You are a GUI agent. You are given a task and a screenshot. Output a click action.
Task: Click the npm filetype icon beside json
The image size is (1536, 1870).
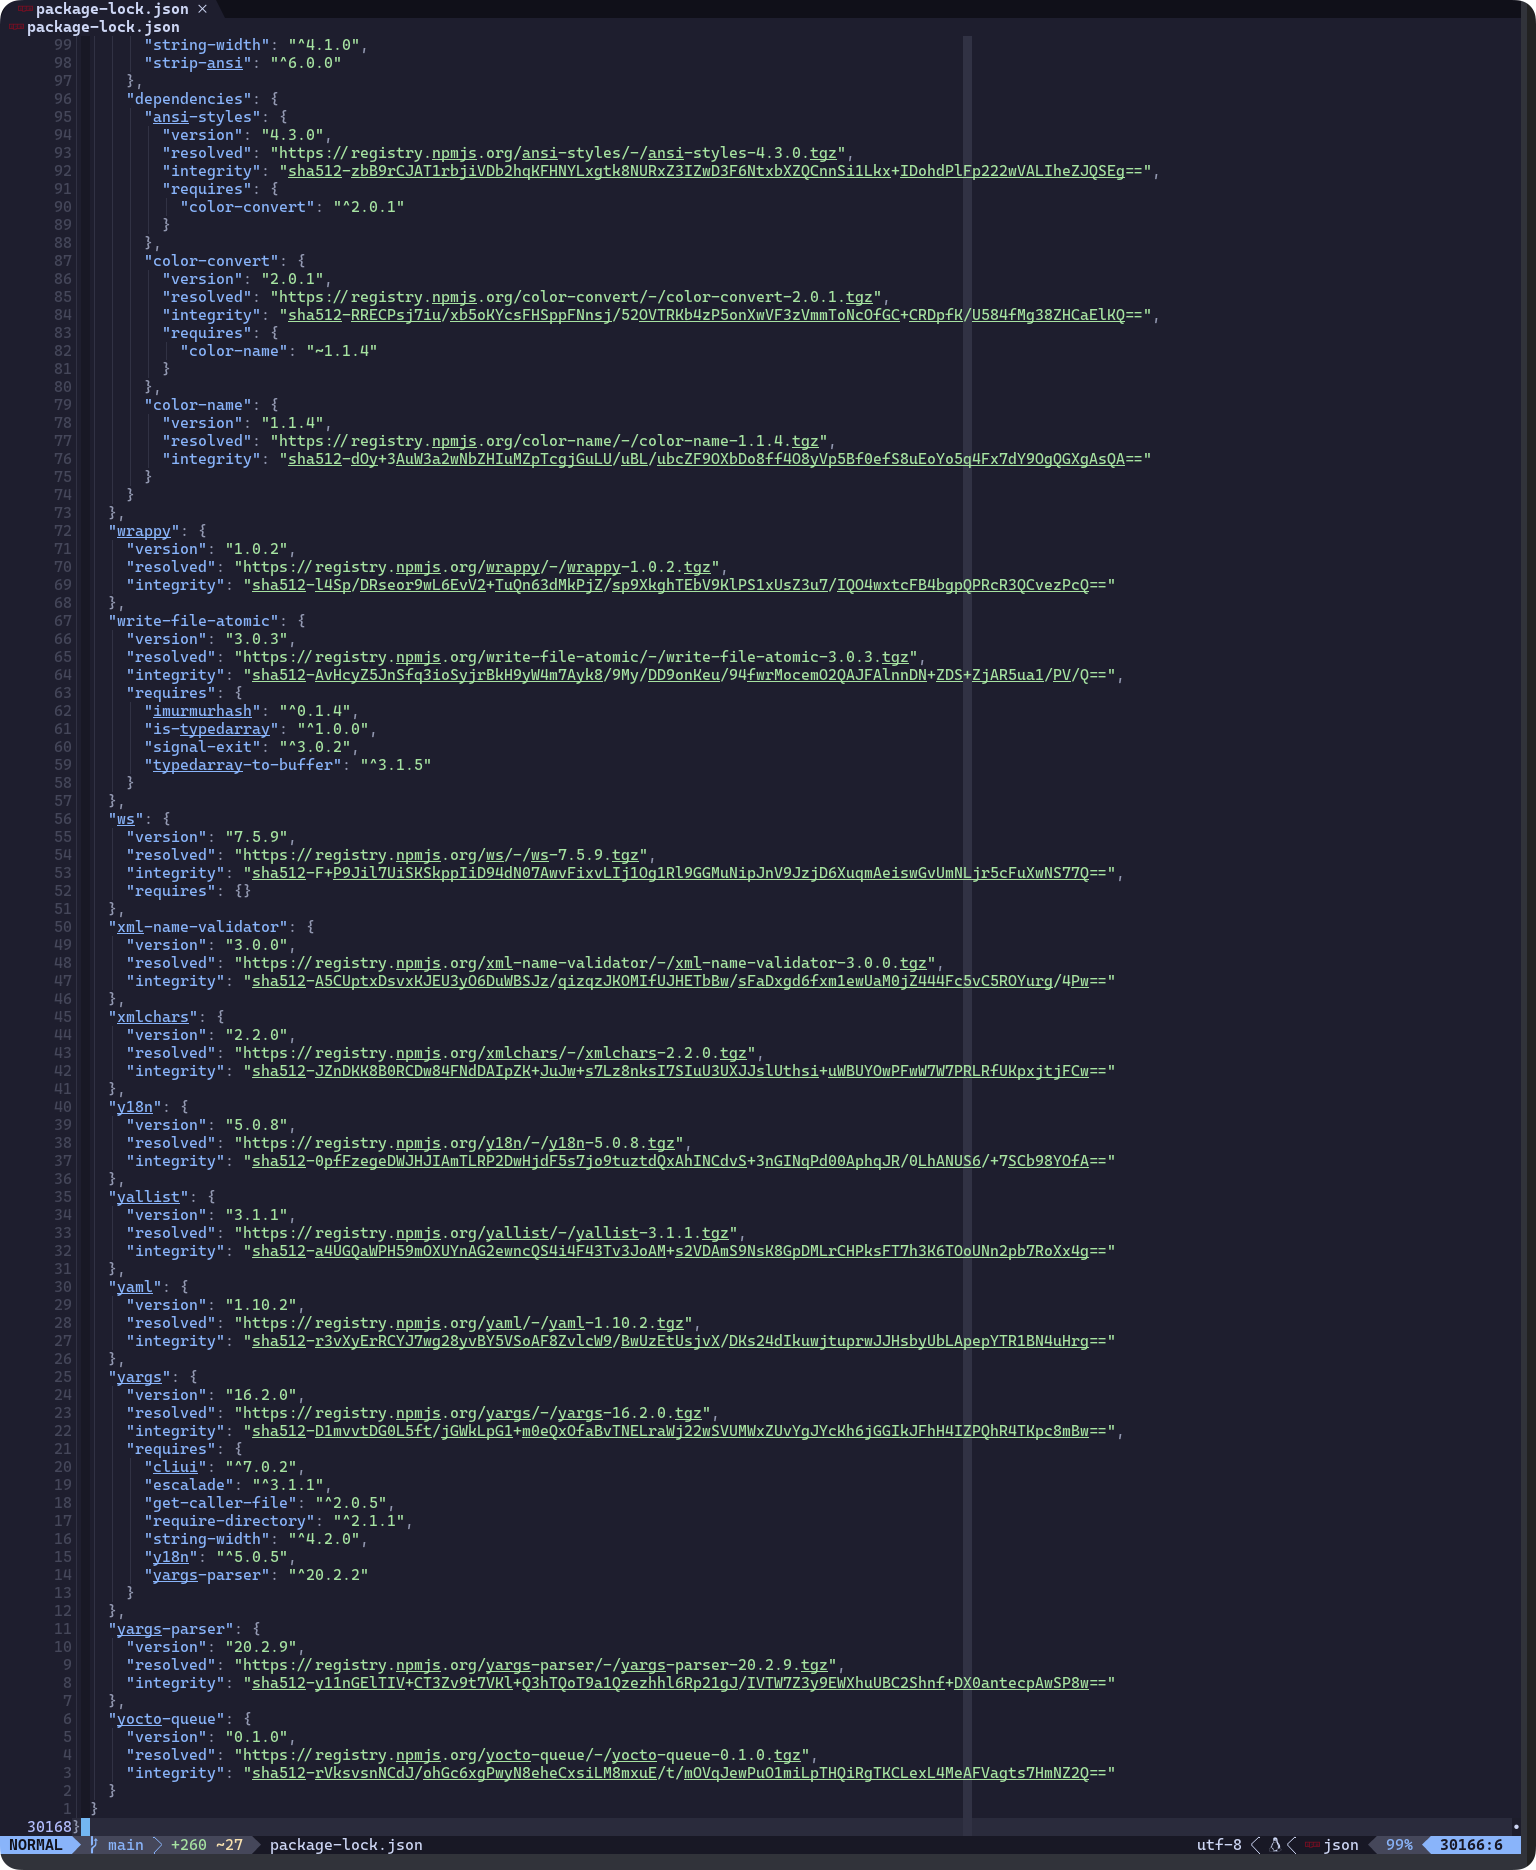coord(1313,1845)
